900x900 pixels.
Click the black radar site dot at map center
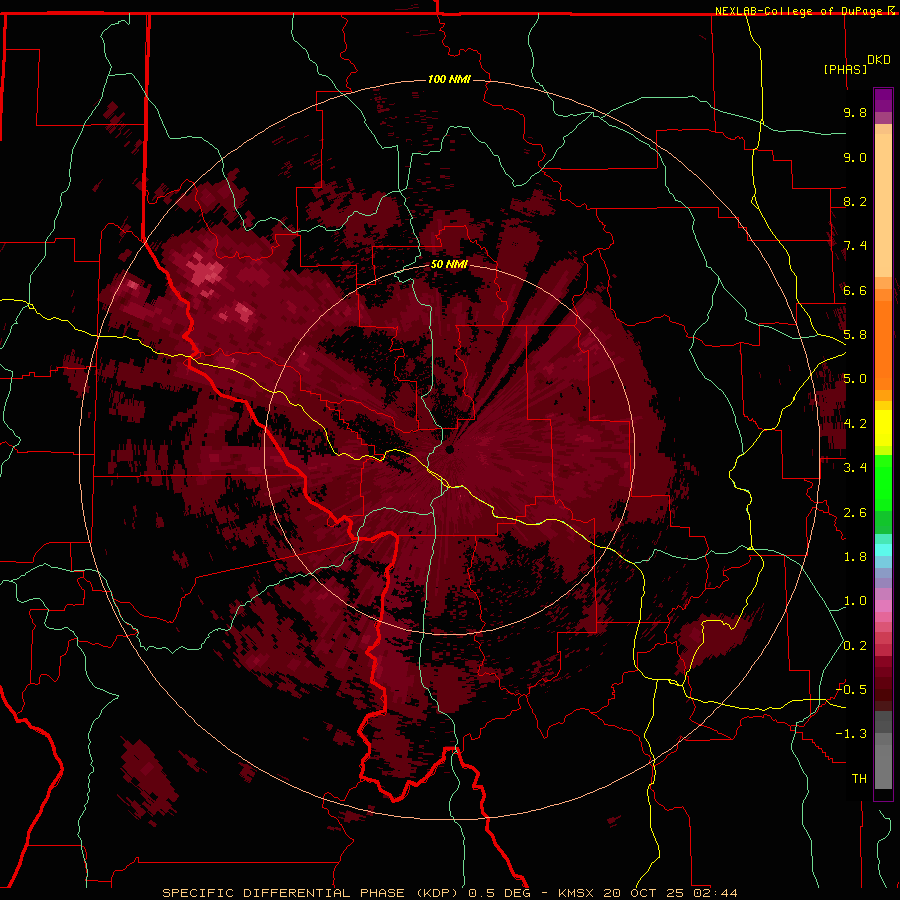[449, 449]
